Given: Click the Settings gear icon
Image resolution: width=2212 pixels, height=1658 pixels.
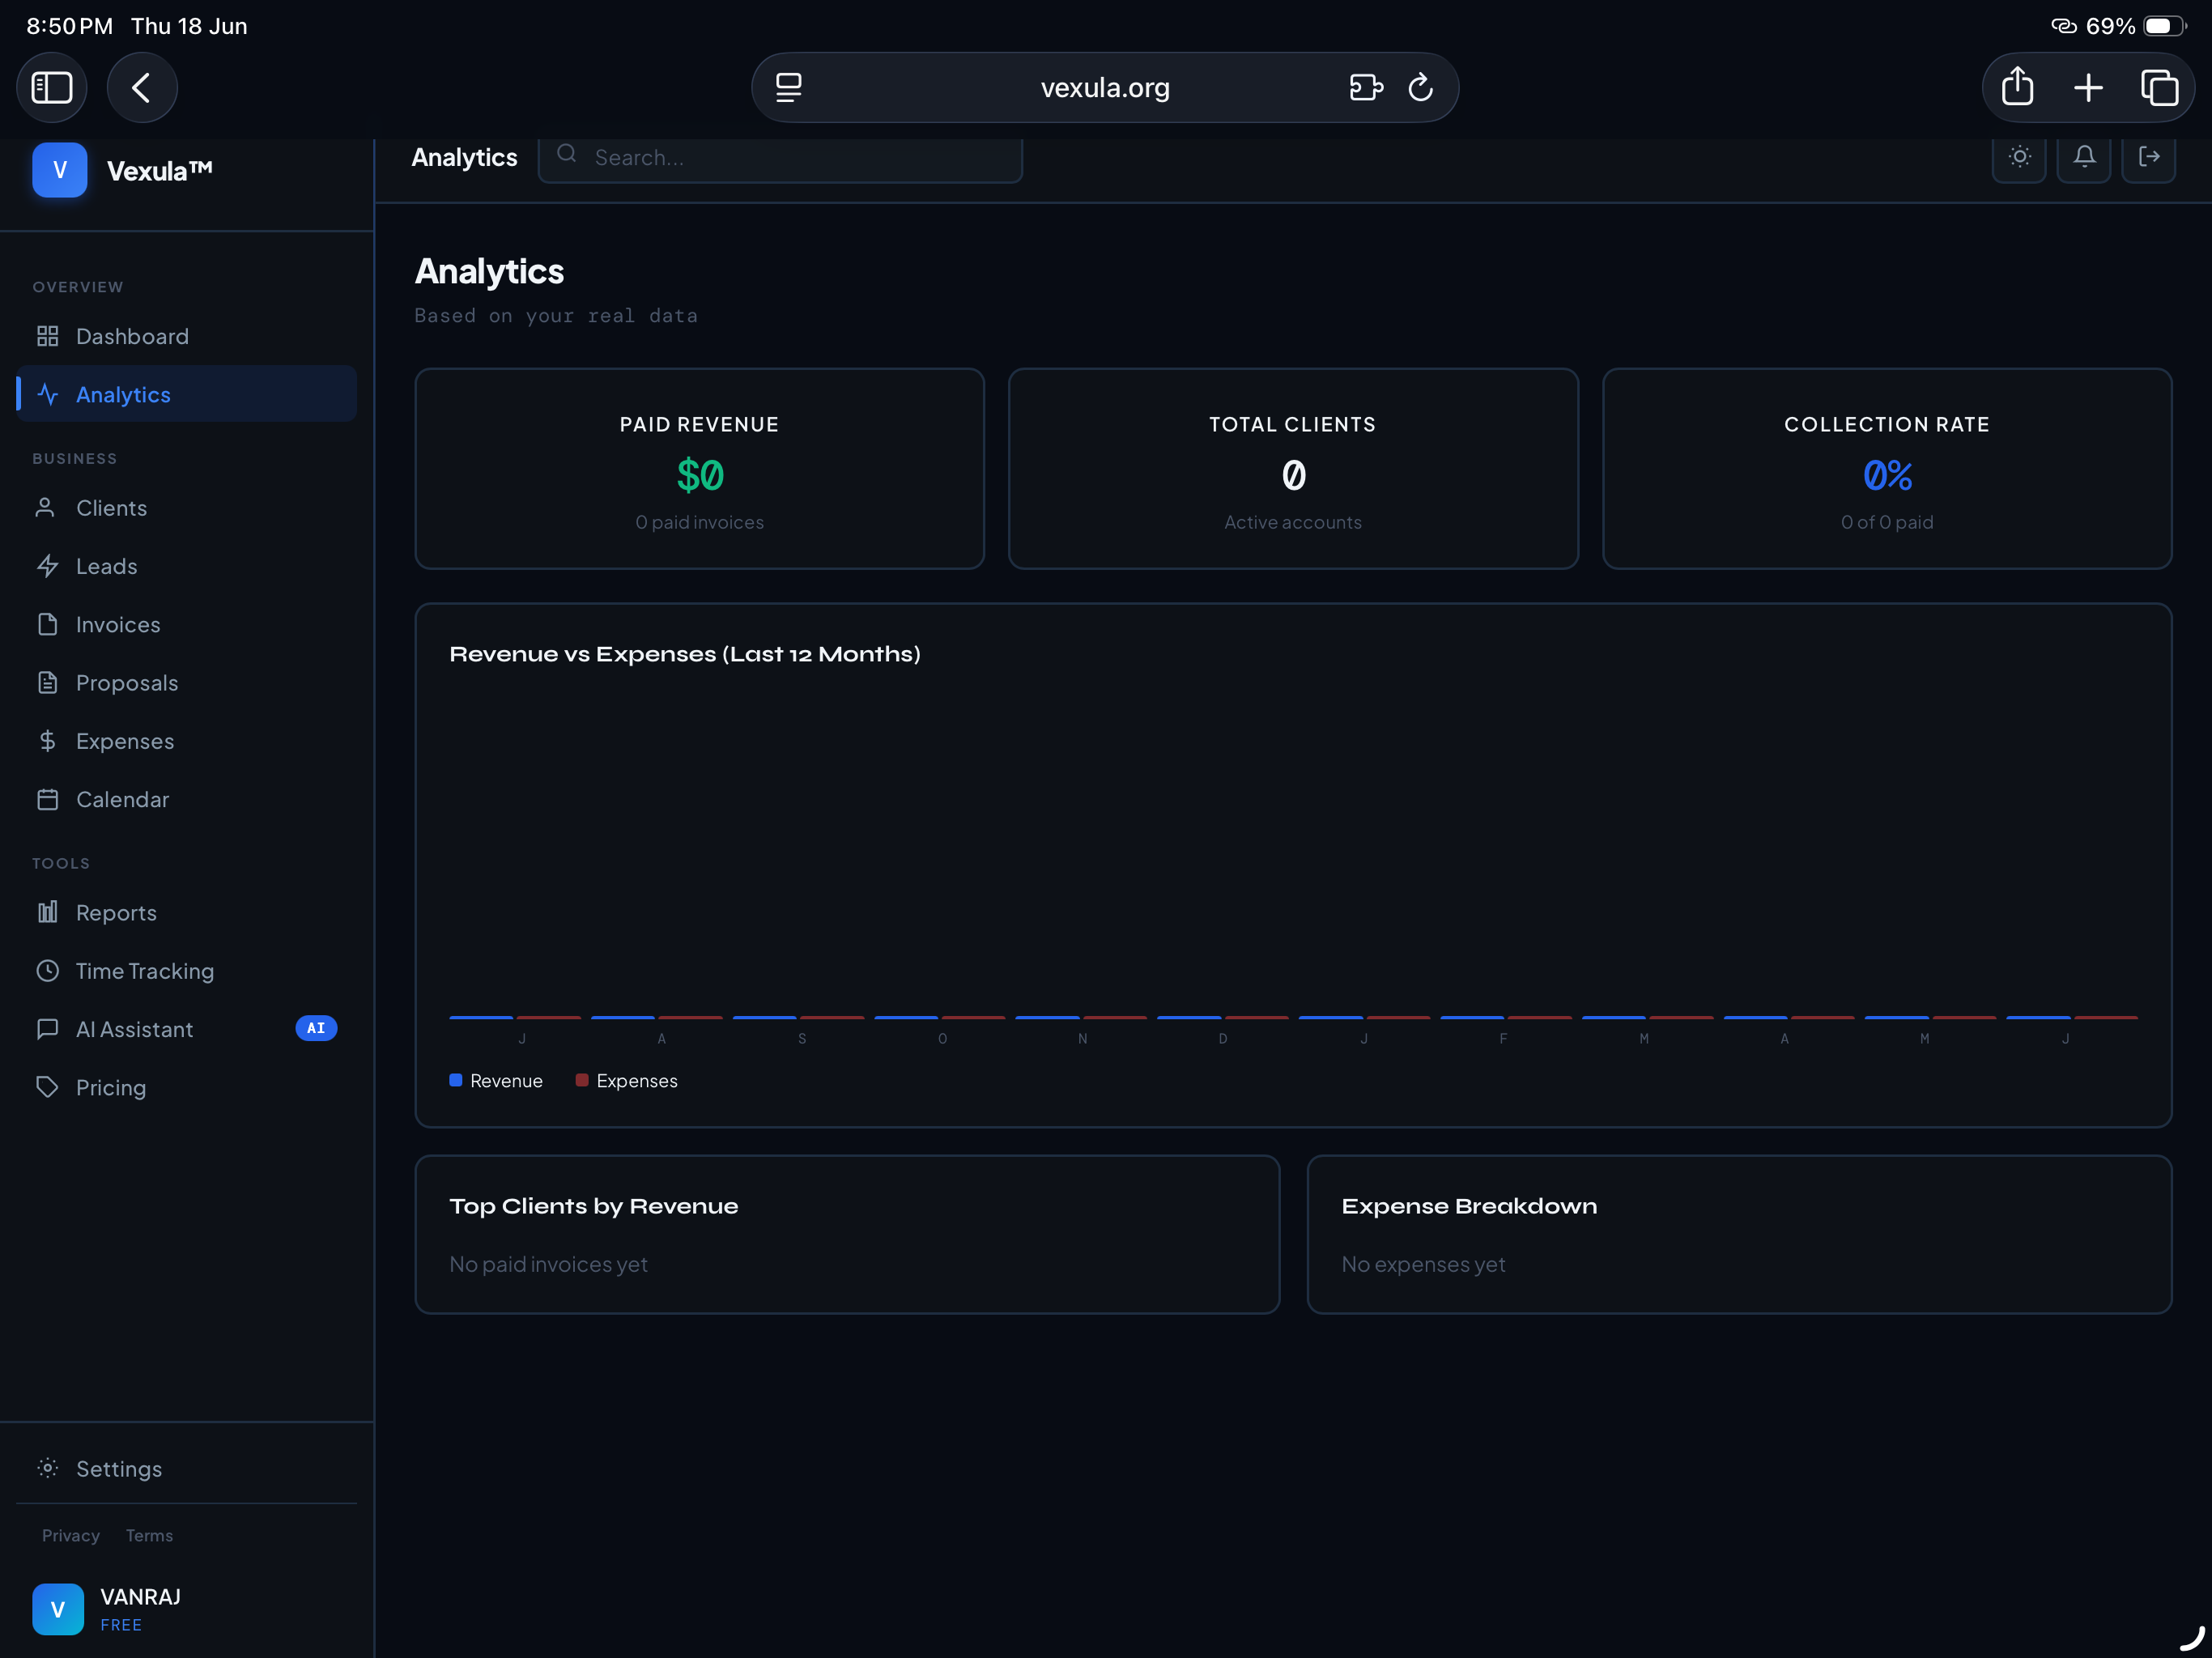Looking at the screenshot, I should pos(47,1467).
